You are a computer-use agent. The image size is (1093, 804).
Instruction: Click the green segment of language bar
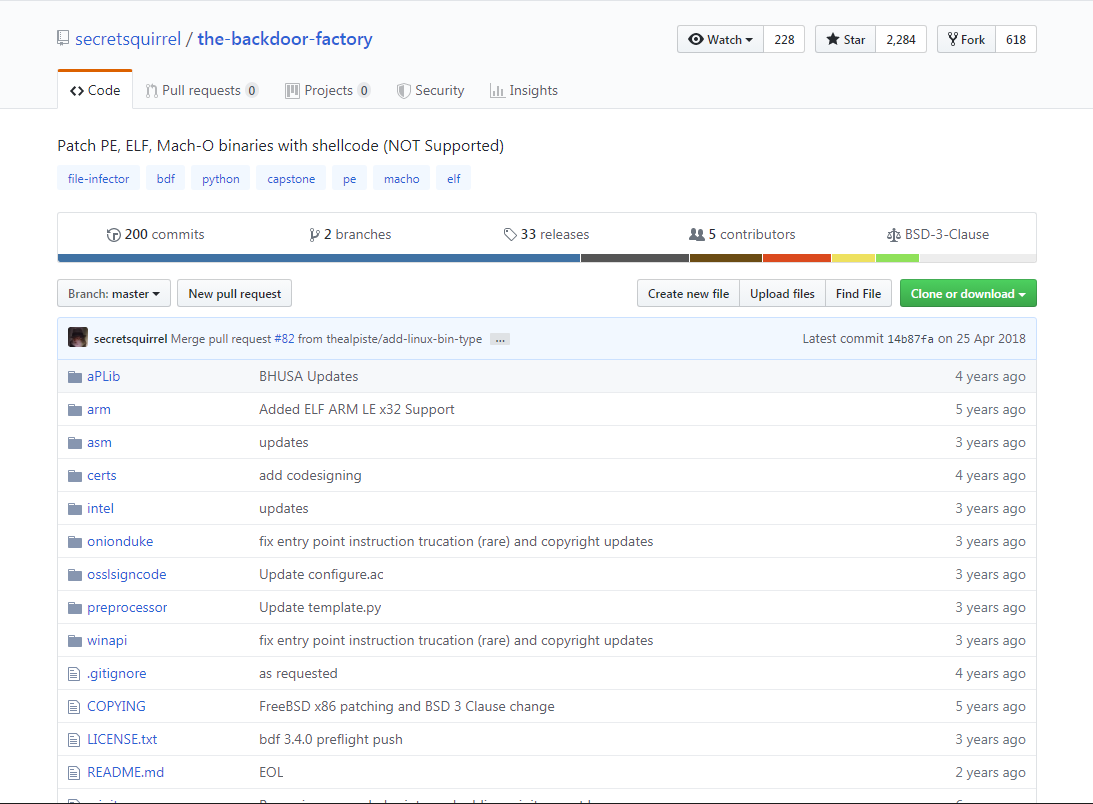tap(897, 258)
